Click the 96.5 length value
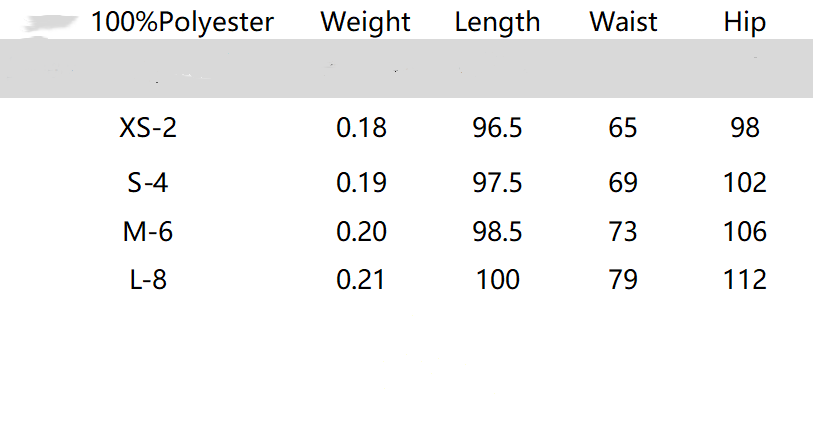 (x=497, y=128)
